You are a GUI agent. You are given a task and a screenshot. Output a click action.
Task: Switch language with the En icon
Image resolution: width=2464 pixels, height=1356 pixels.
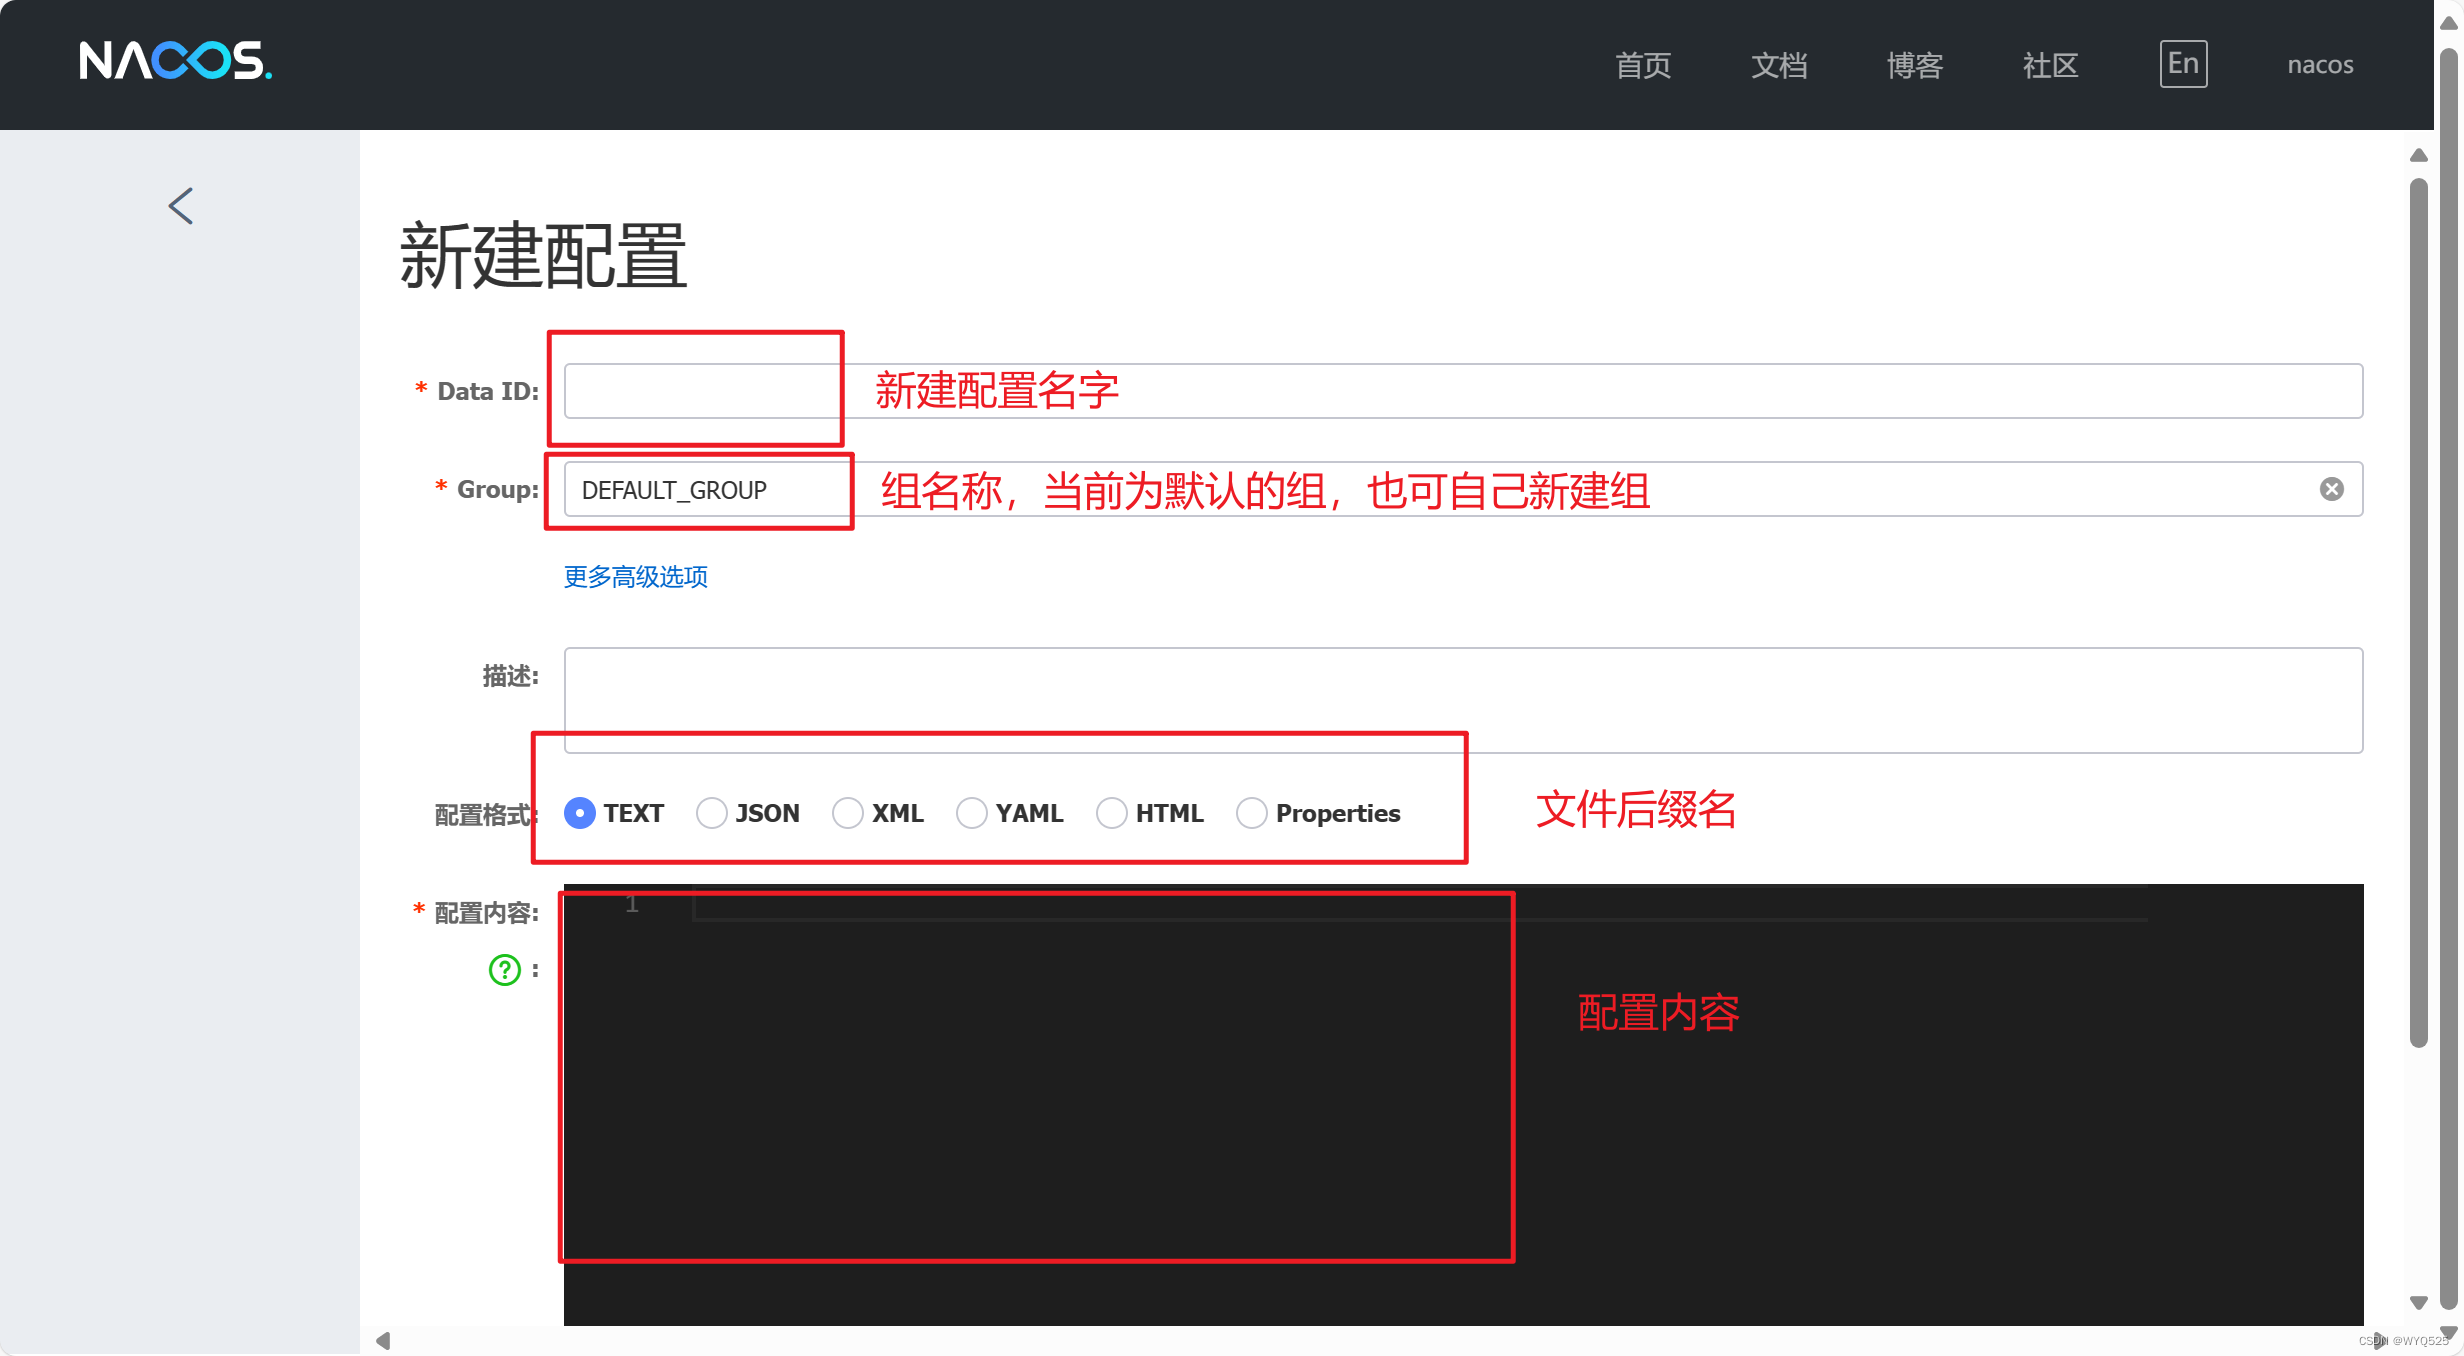[2183, 63]
